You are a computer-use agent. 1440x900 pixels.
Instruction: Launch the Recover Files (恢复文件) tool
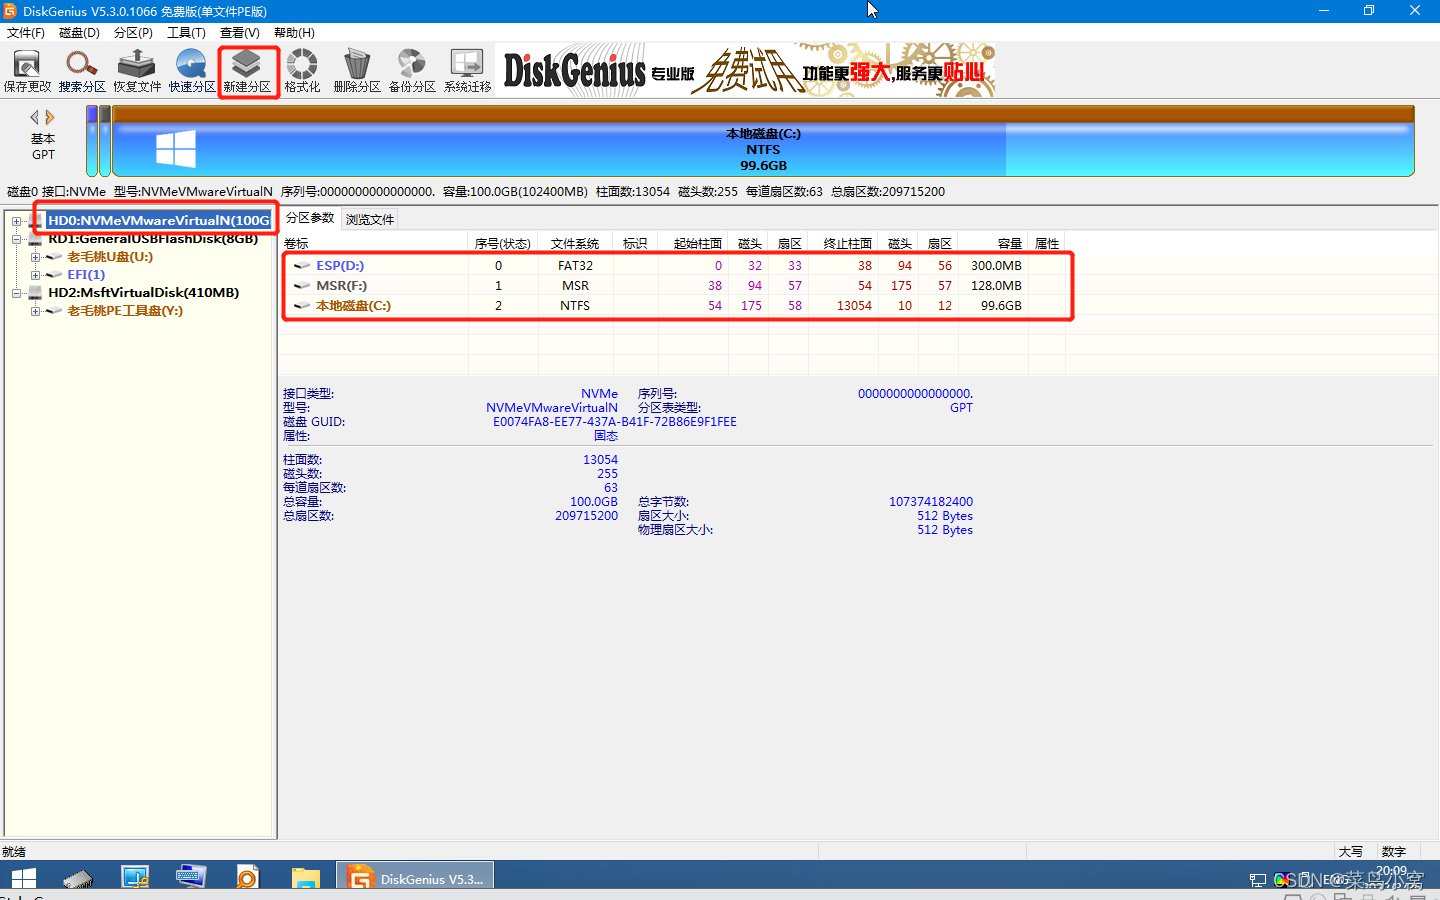click(137, 71)
